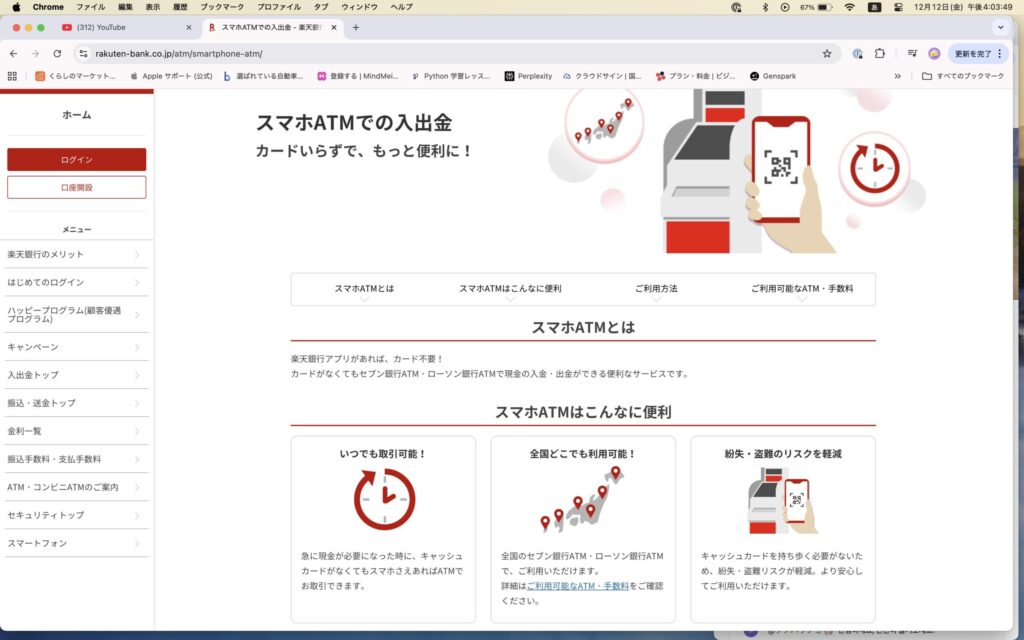Open the Genspark bookmark
Viewport: 1024px width, 640px height.
click(773, 76)
